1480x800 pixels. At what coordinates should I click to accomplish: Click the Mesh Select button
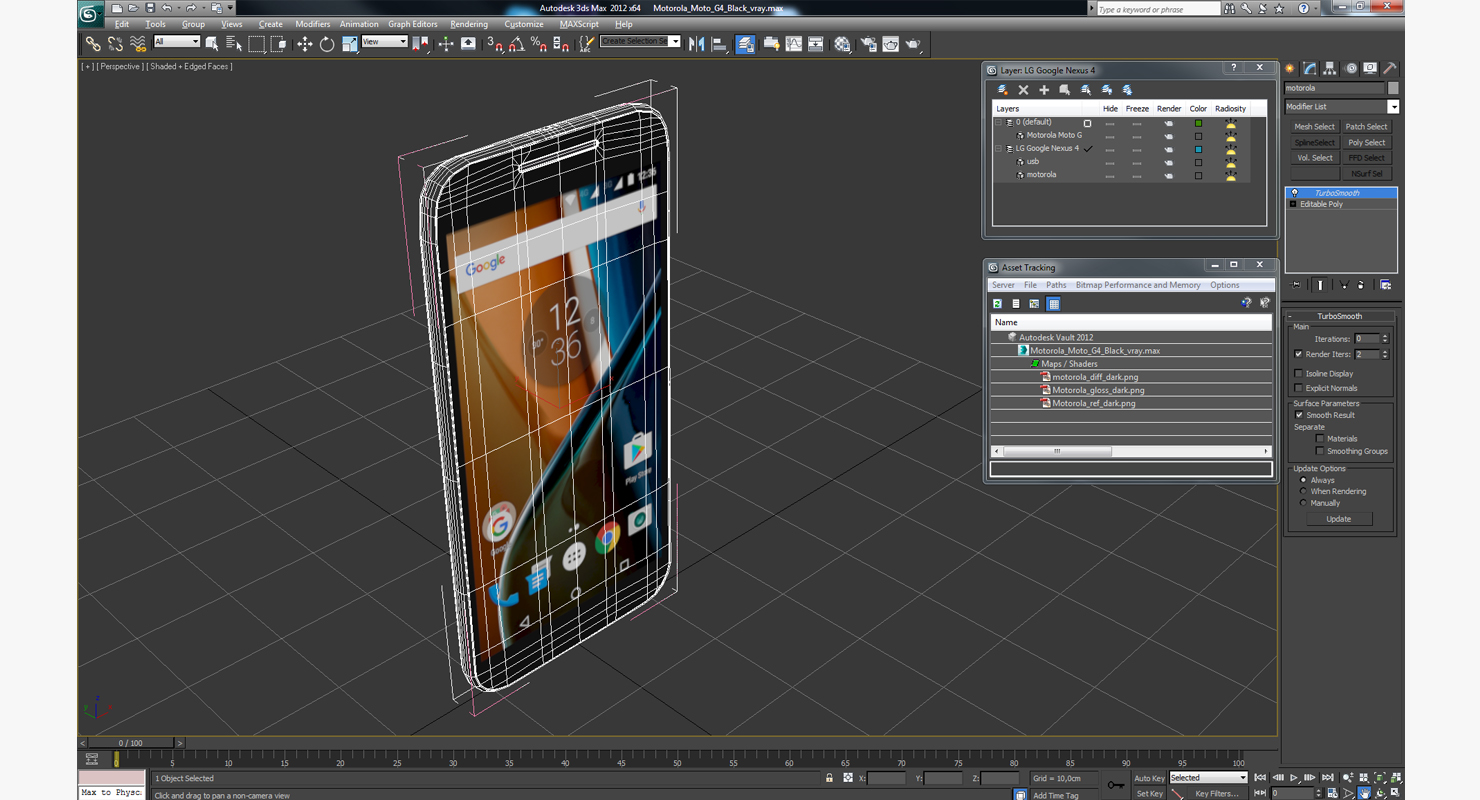point(1314,127)
